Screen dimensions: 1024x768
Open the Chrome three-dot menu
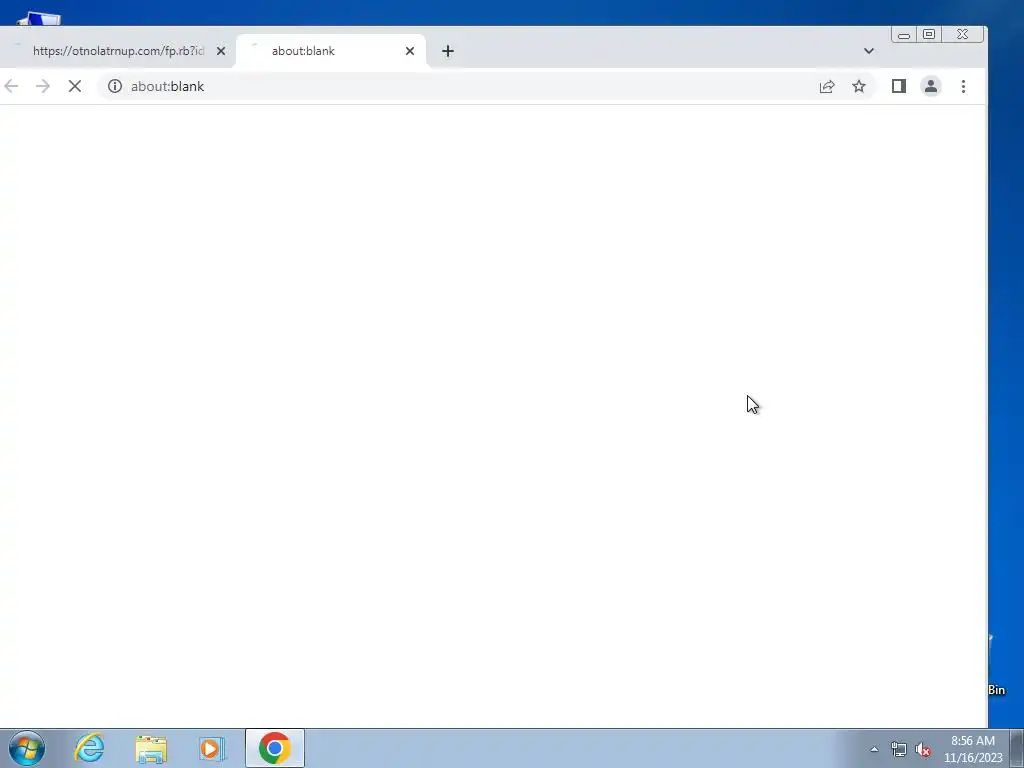click(x=963, y=86)
